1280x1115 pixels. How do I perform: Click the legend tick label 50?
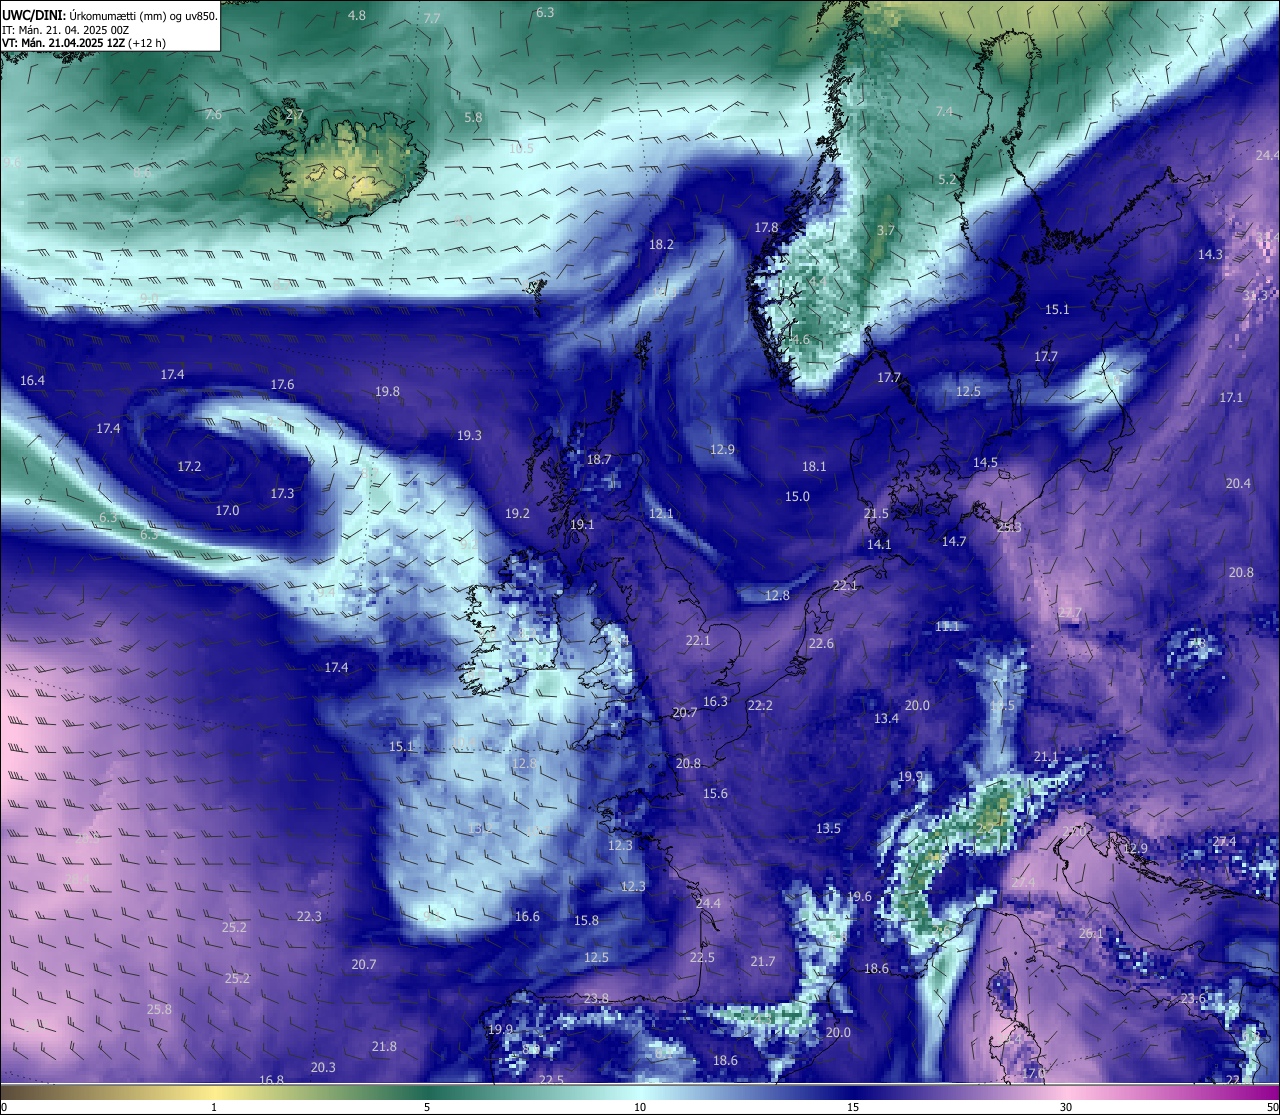[x=1272, y=1107]
